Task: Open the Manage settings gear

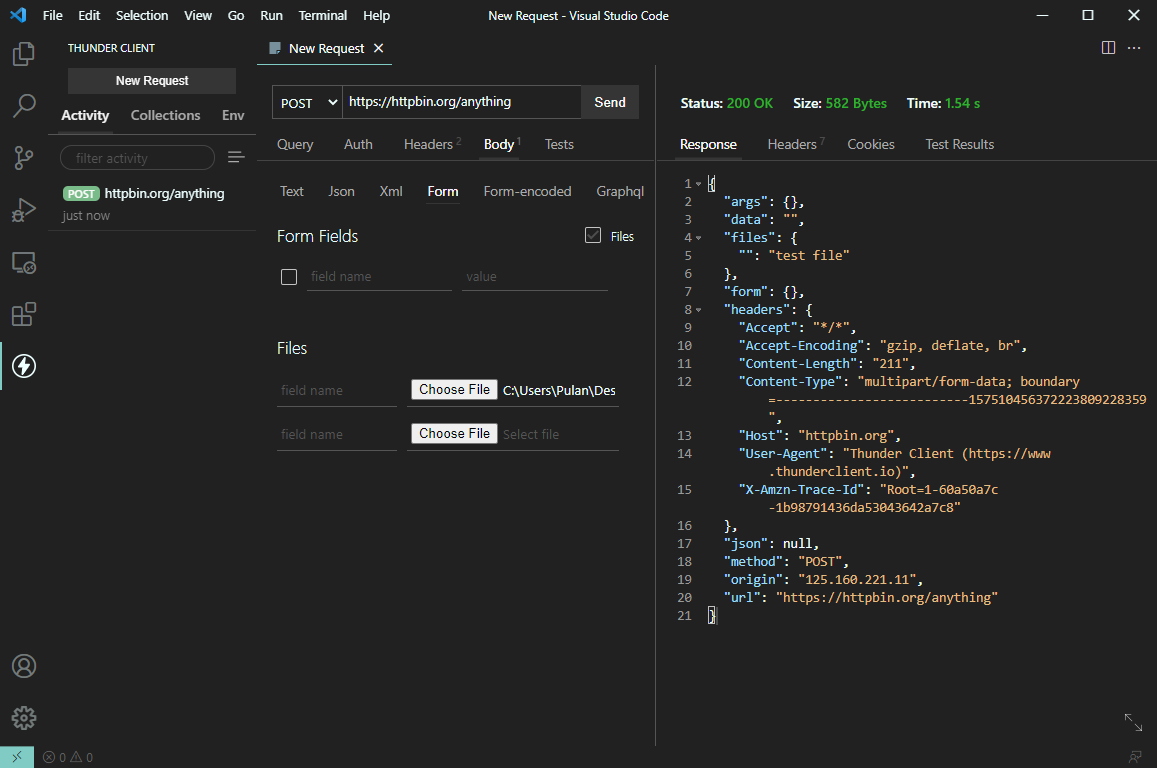Action: pyautogui.click(x=23, y=717)
